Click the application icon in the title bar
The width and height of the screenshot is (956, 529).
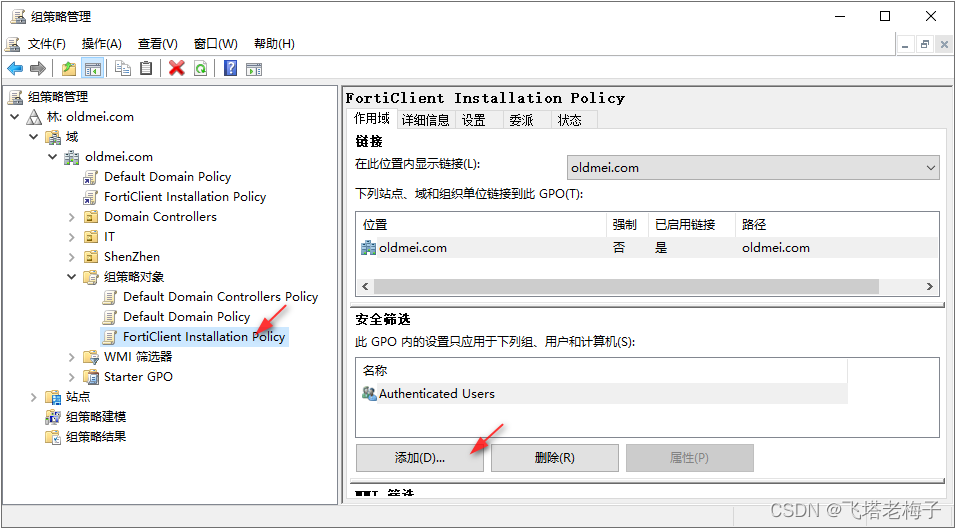18,16
